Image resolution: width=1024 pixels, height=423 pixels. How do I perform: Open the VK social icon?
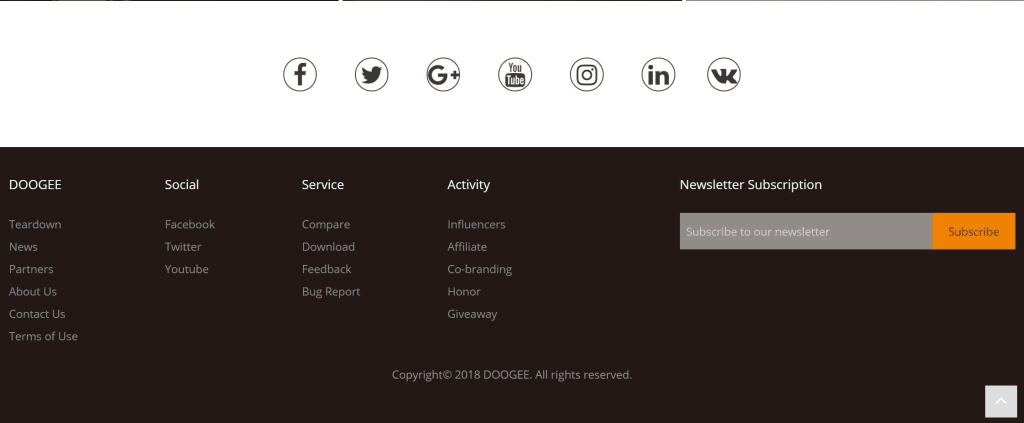click(x=724, y=74)
